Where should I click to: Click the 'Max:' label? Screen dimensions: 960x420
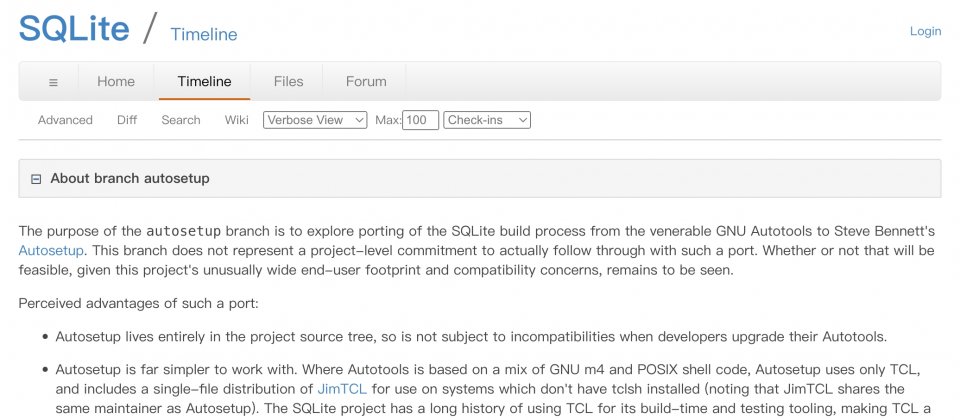[x=388, y=120]
